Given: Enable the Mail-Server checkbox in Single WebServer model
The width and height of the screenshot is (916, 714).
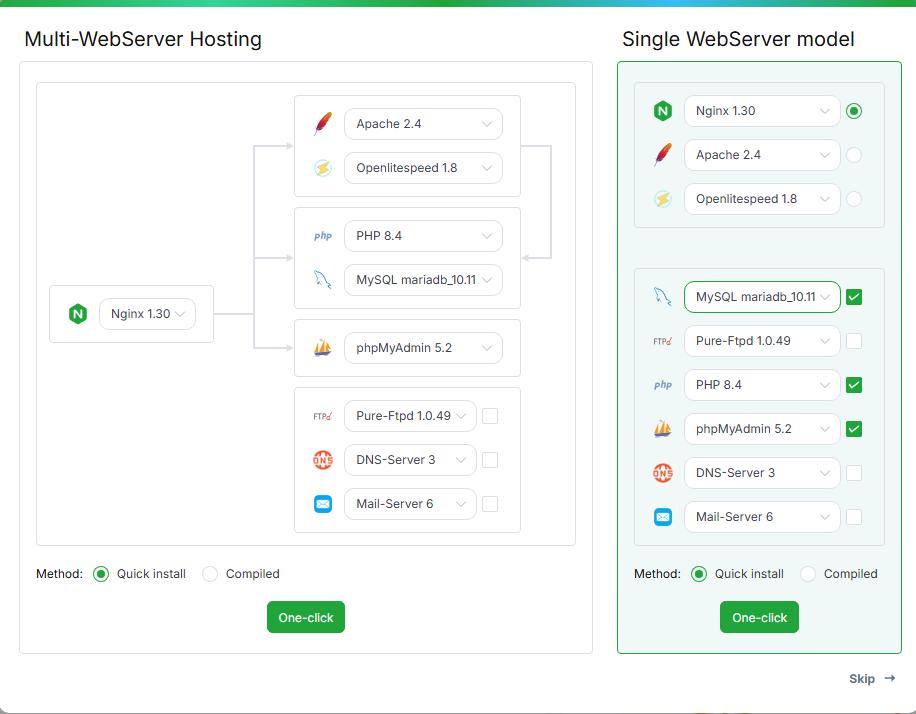Looking at the screenshot, I should (x=854, y=517).
